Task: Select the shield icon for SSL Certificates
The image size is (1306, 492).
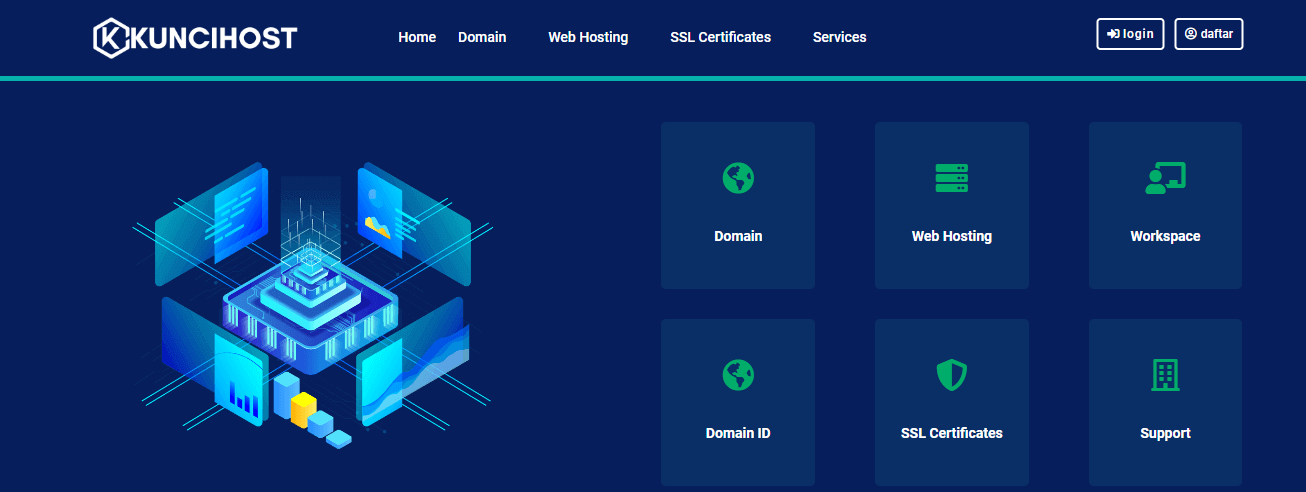Action: coord(951,375)
